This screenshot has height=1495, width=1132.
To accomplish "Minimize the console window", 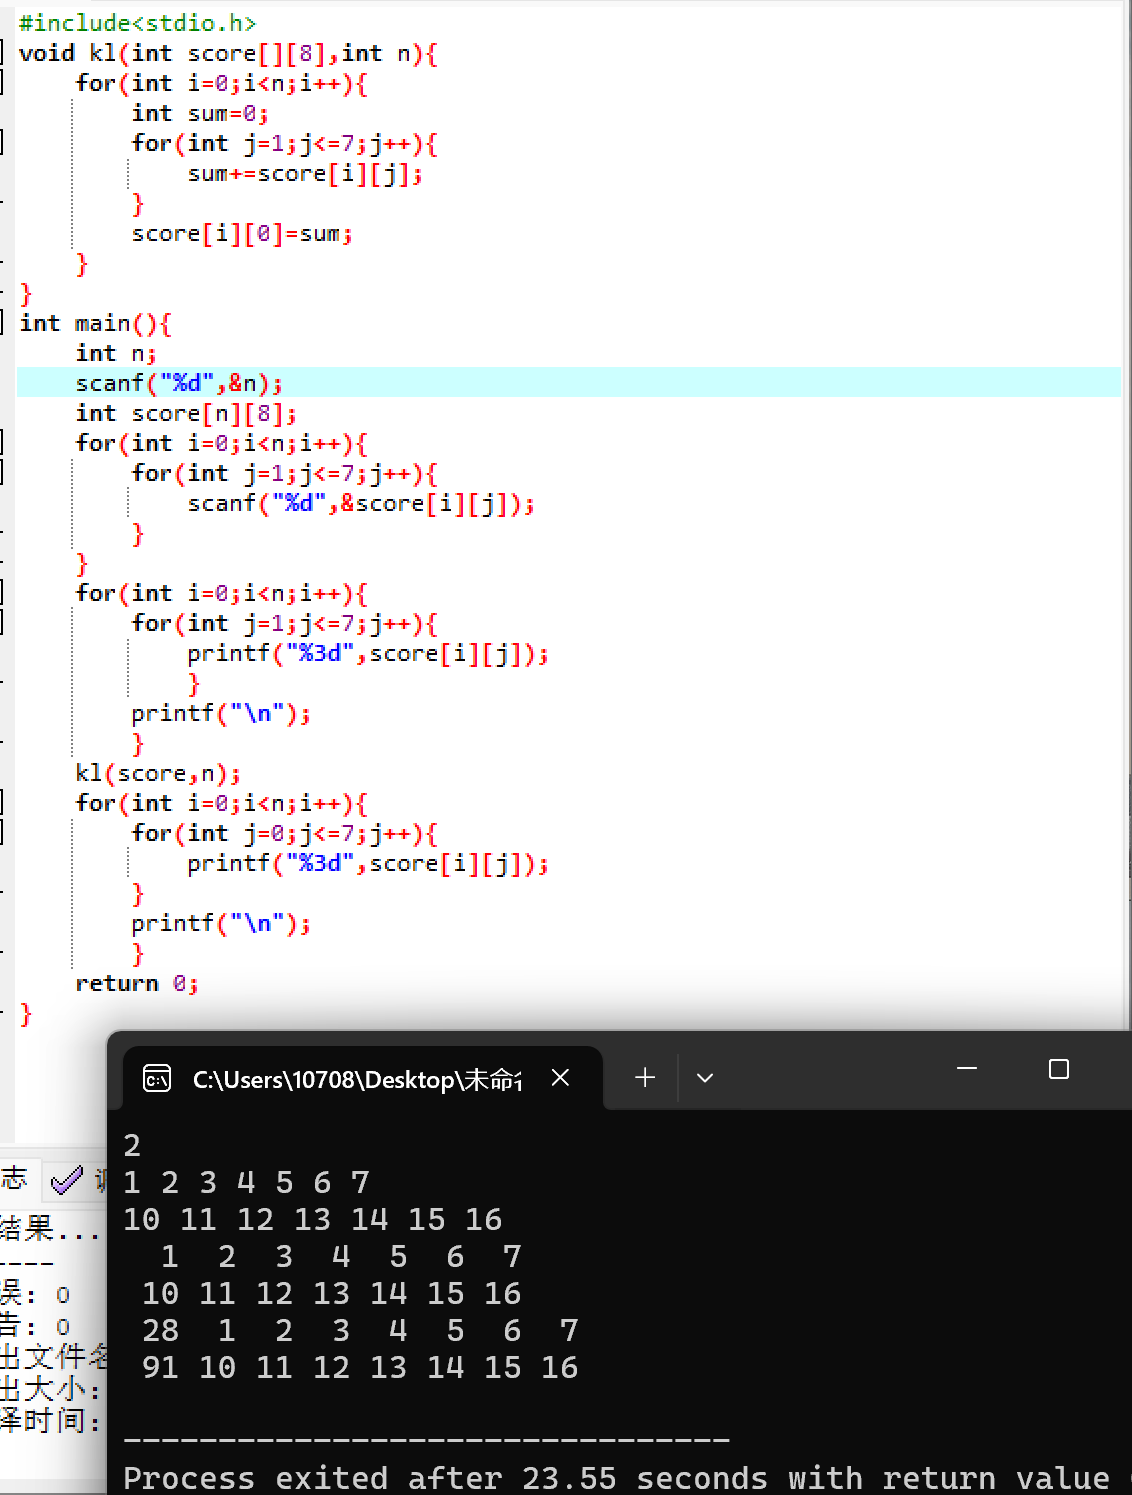I will (967, 1069).
